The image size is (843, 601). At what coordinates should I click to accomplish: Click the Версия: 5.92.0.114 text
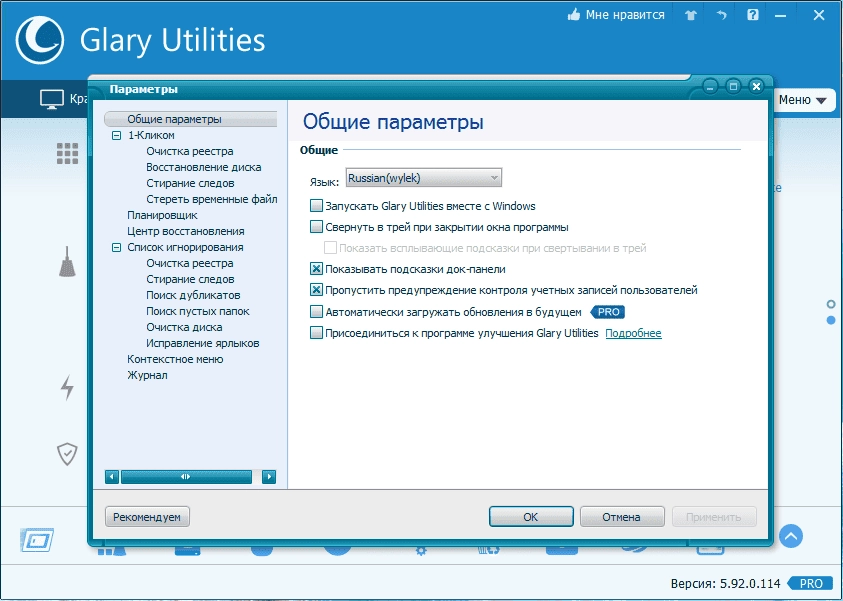[725, 584]
